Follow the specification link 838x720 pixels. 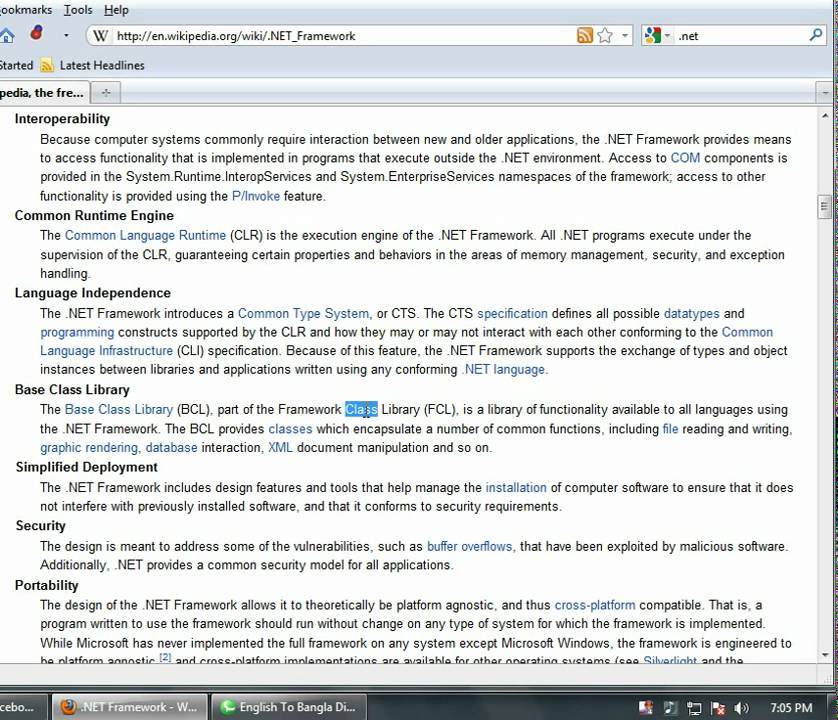[x=513, y=313]
